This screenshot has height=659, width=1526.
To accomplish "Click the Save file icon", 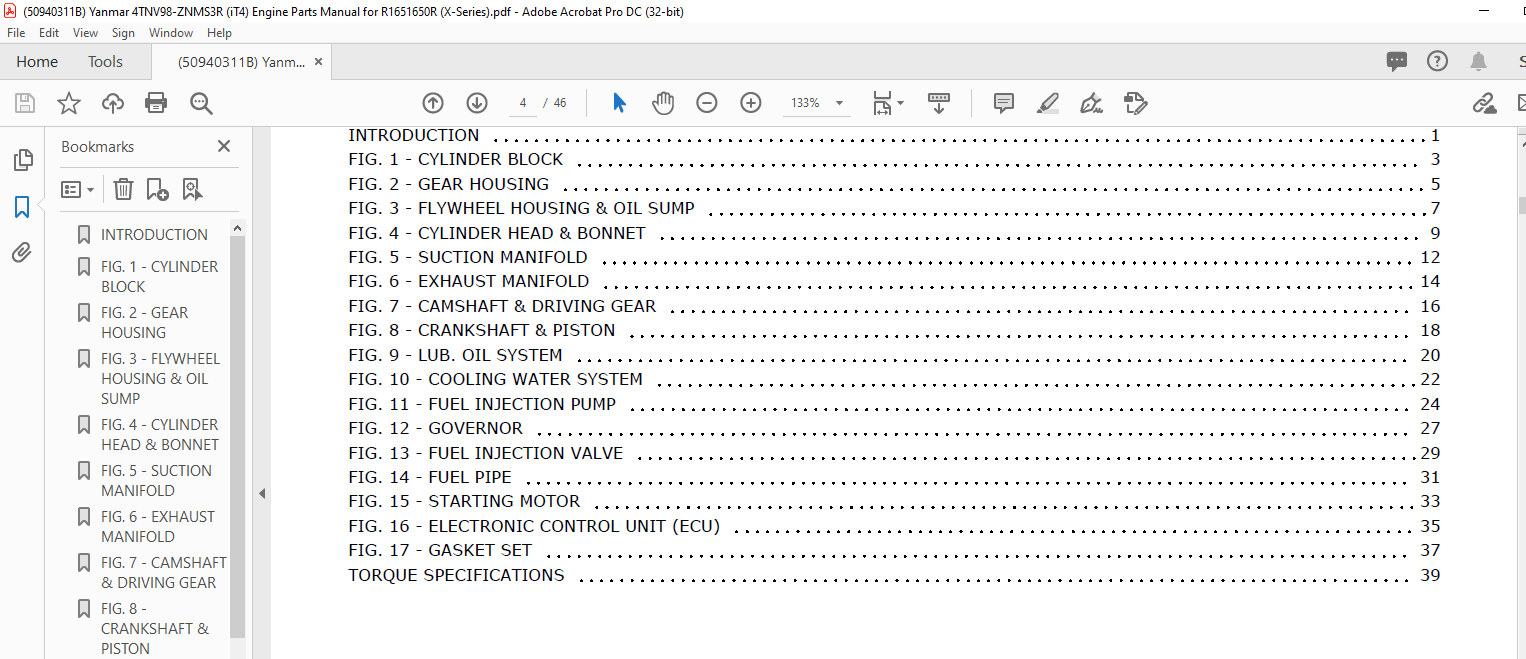I will point(25,103).
